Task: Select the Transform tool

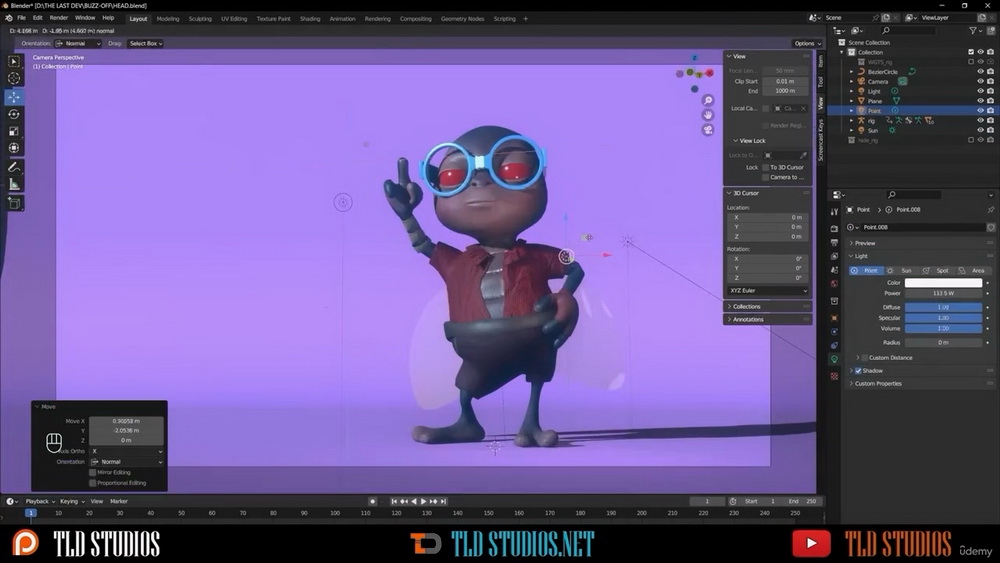Action: click(14, 148)
